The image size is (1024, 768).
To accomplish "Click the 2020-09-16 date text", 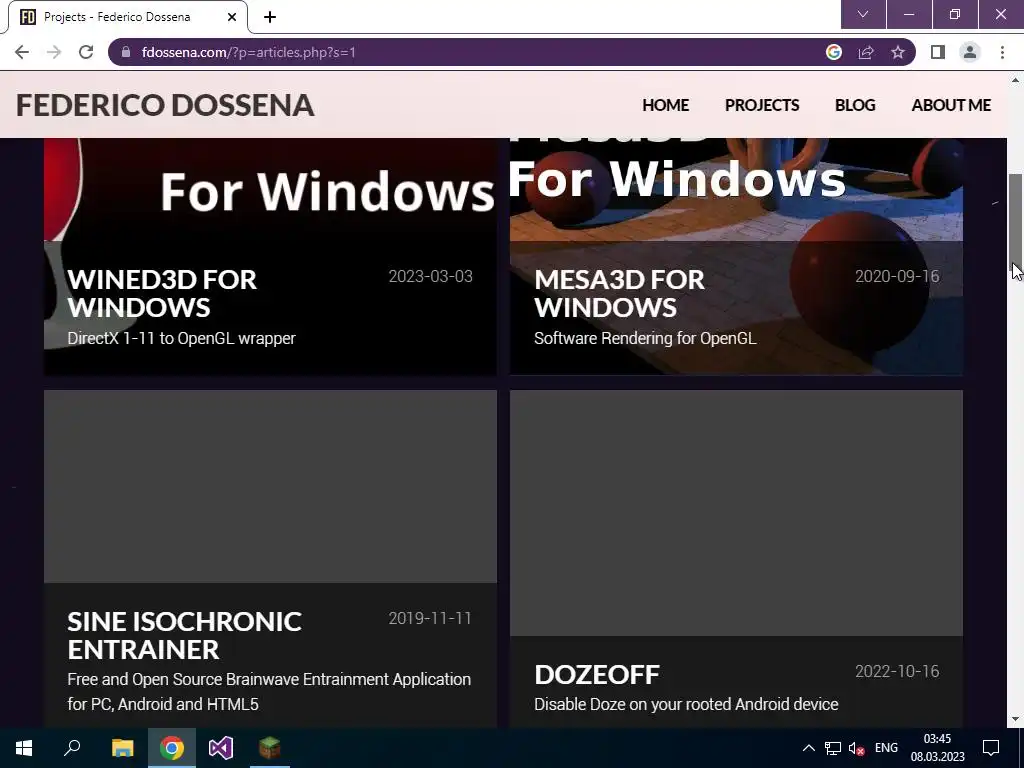I will coord(897,276).
